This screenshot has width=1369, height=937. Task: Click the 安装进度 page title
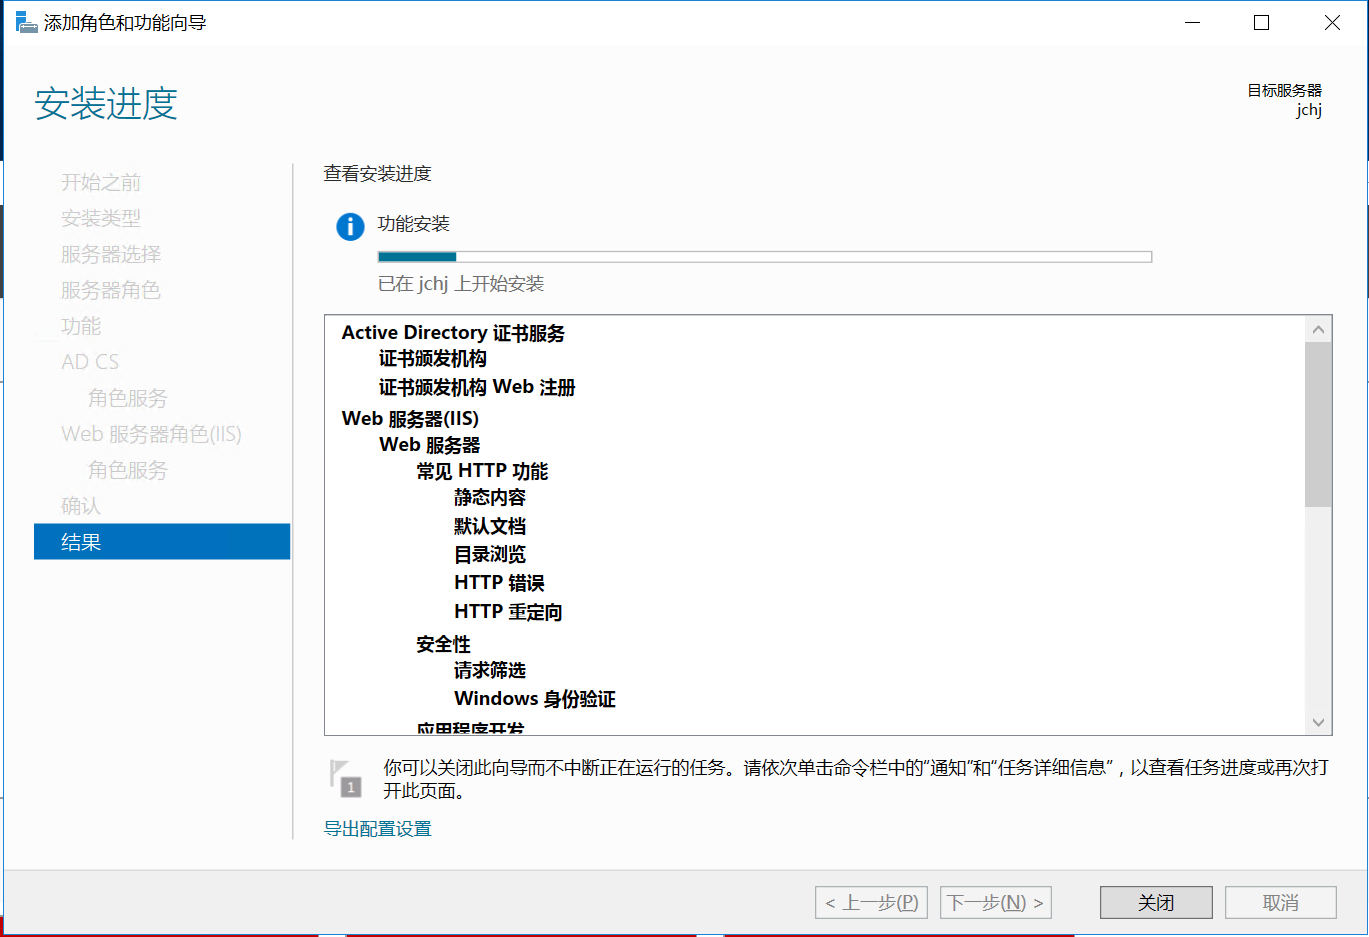pos(106,104)
